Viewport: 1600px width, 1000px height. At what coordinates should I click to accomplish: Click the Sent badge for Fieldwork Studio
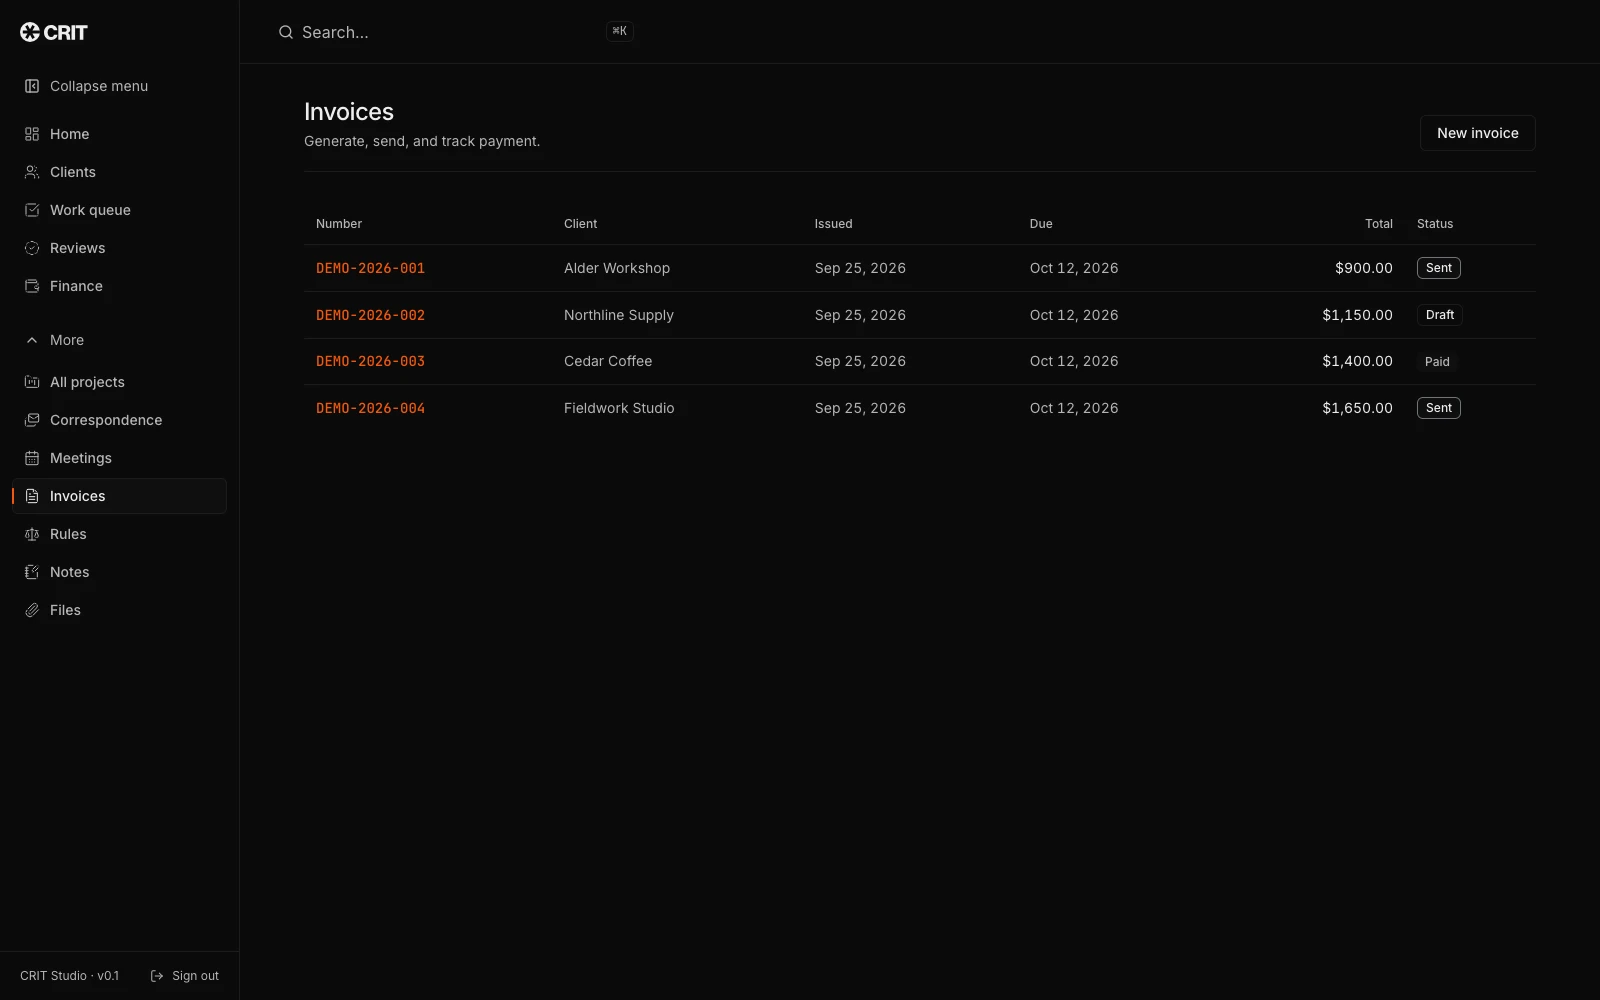[x=1439, y=408]
